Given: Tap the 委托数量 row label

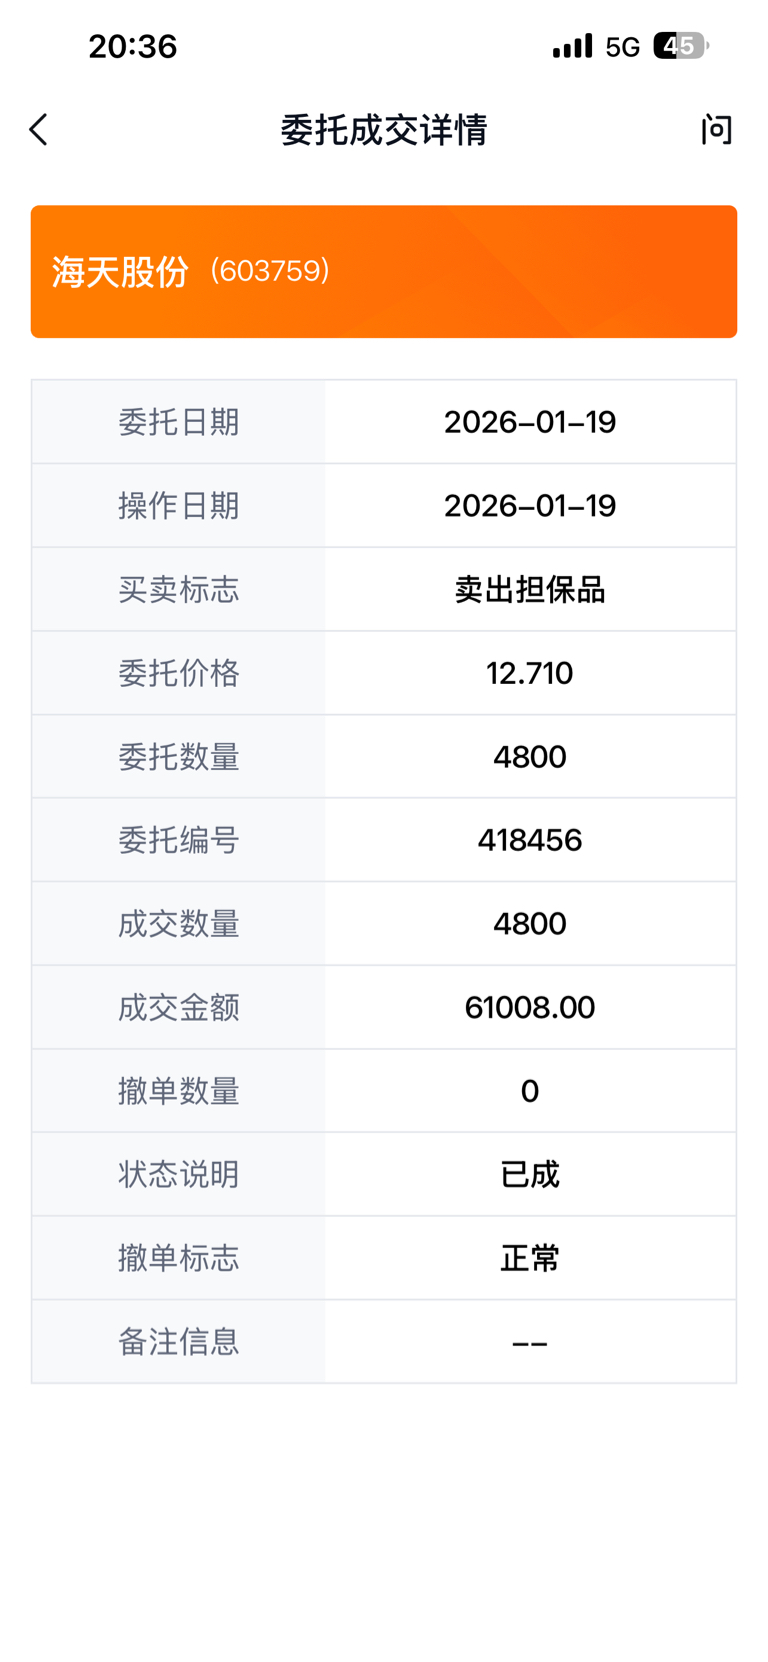Looking at the screenshot, I should coord(179,757).
